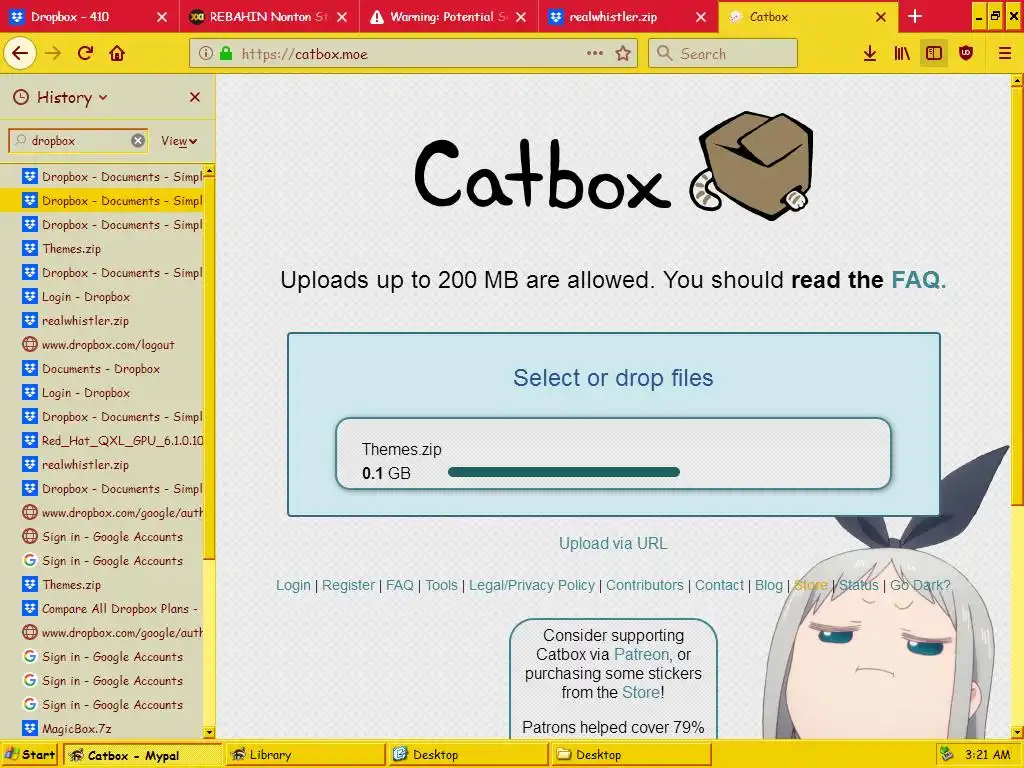The image size is (1024, 768).
Task: Open the View sort dropdown
Action: click(179, 141)
